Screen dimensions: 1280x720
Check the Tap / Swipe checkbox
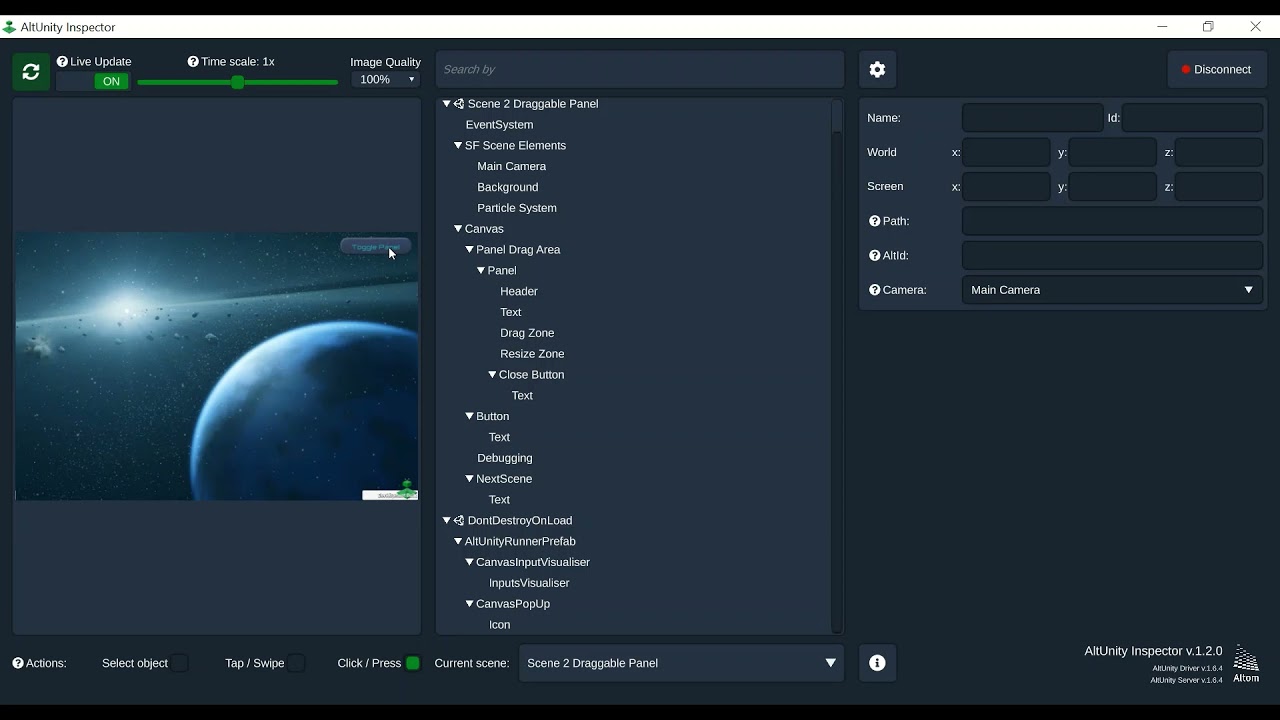click(x=297, y=663)
